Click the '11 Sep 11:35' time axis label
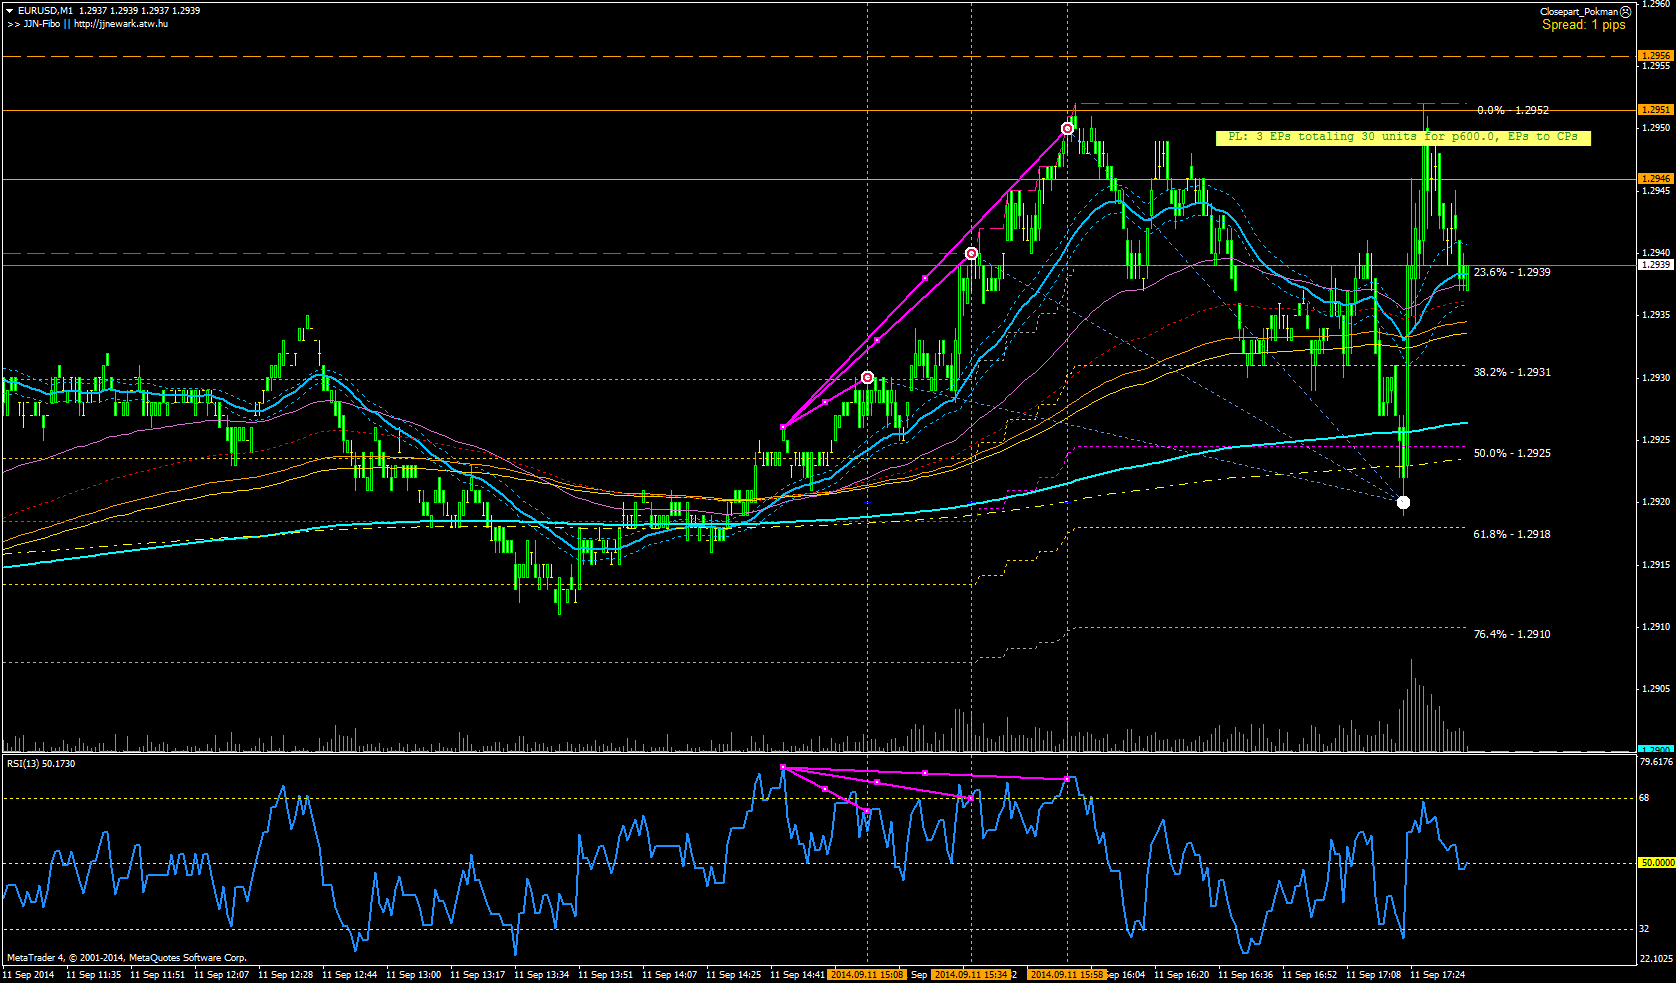The height and width of the screenshot is (983, 1676). click(x=93, y=974)
